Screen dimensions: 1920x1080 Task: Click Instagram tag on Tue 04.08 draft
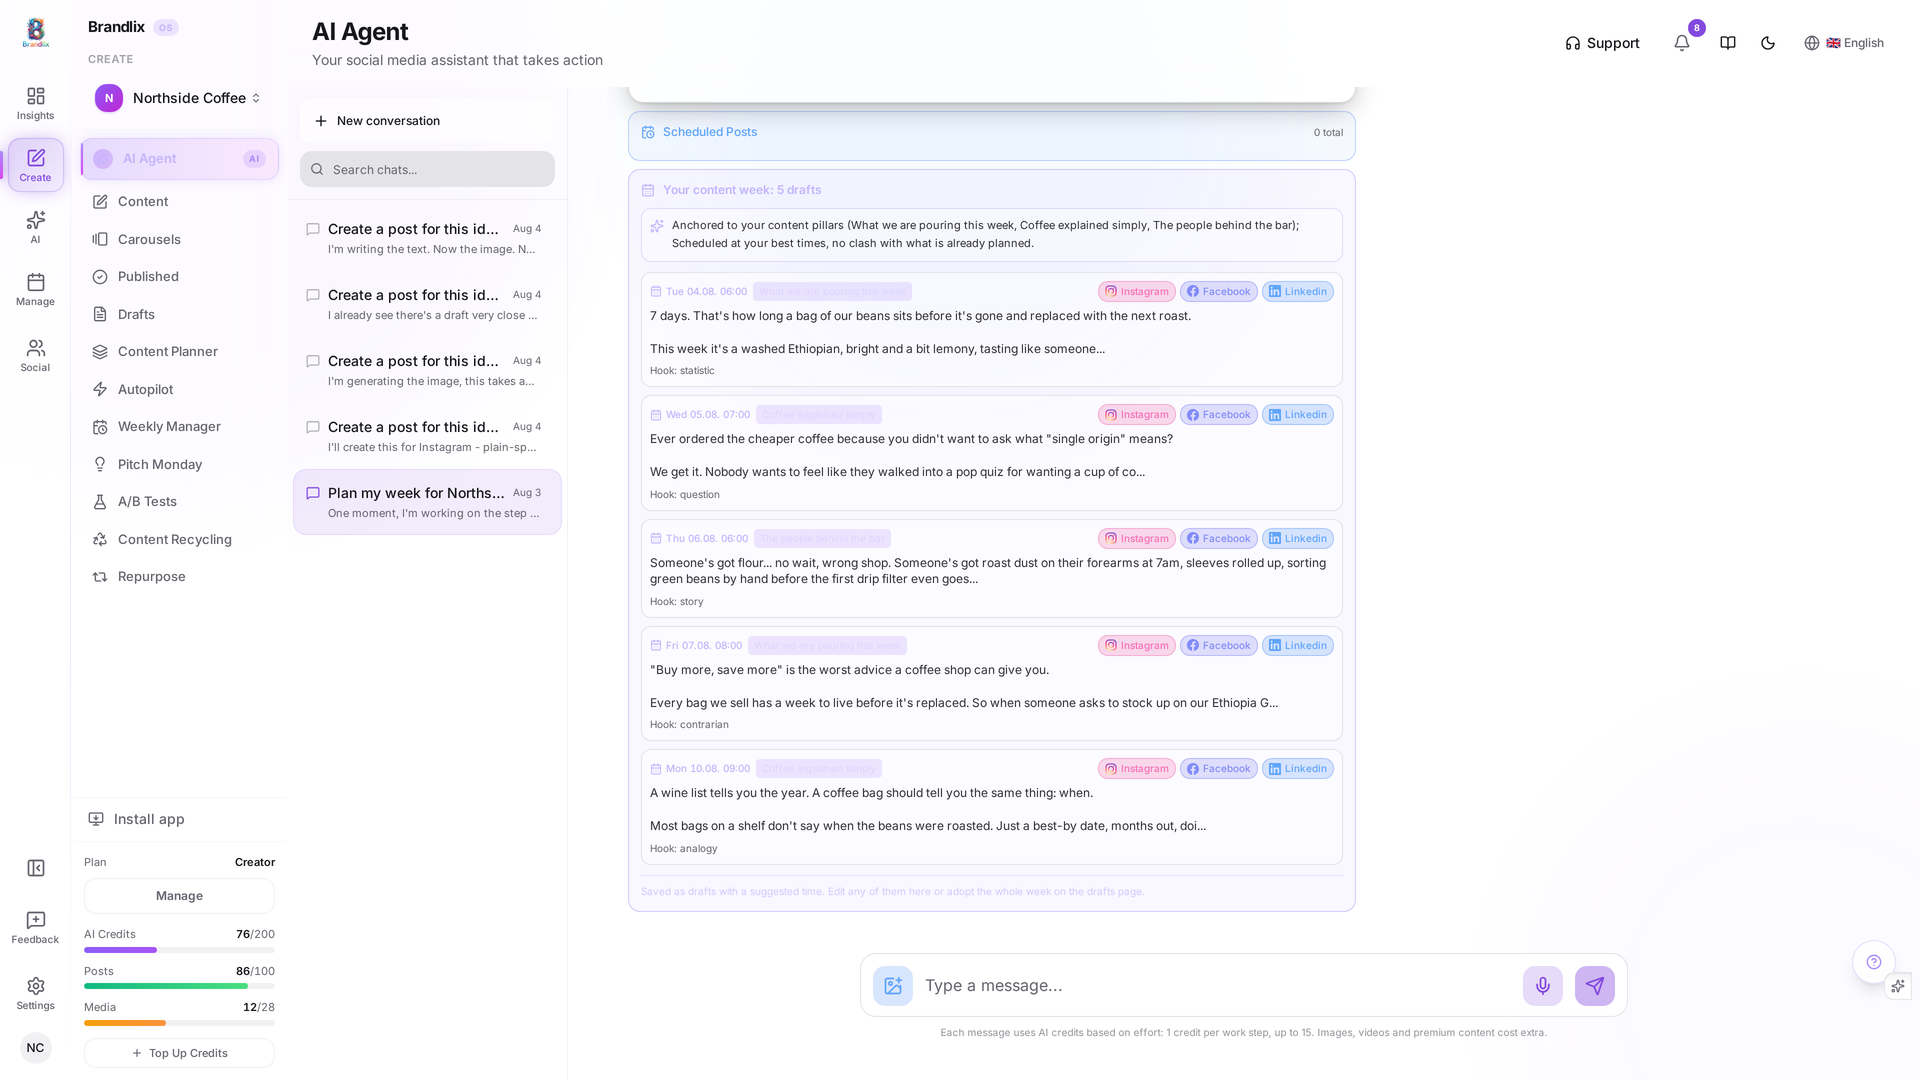click(x=1137, y=292)
